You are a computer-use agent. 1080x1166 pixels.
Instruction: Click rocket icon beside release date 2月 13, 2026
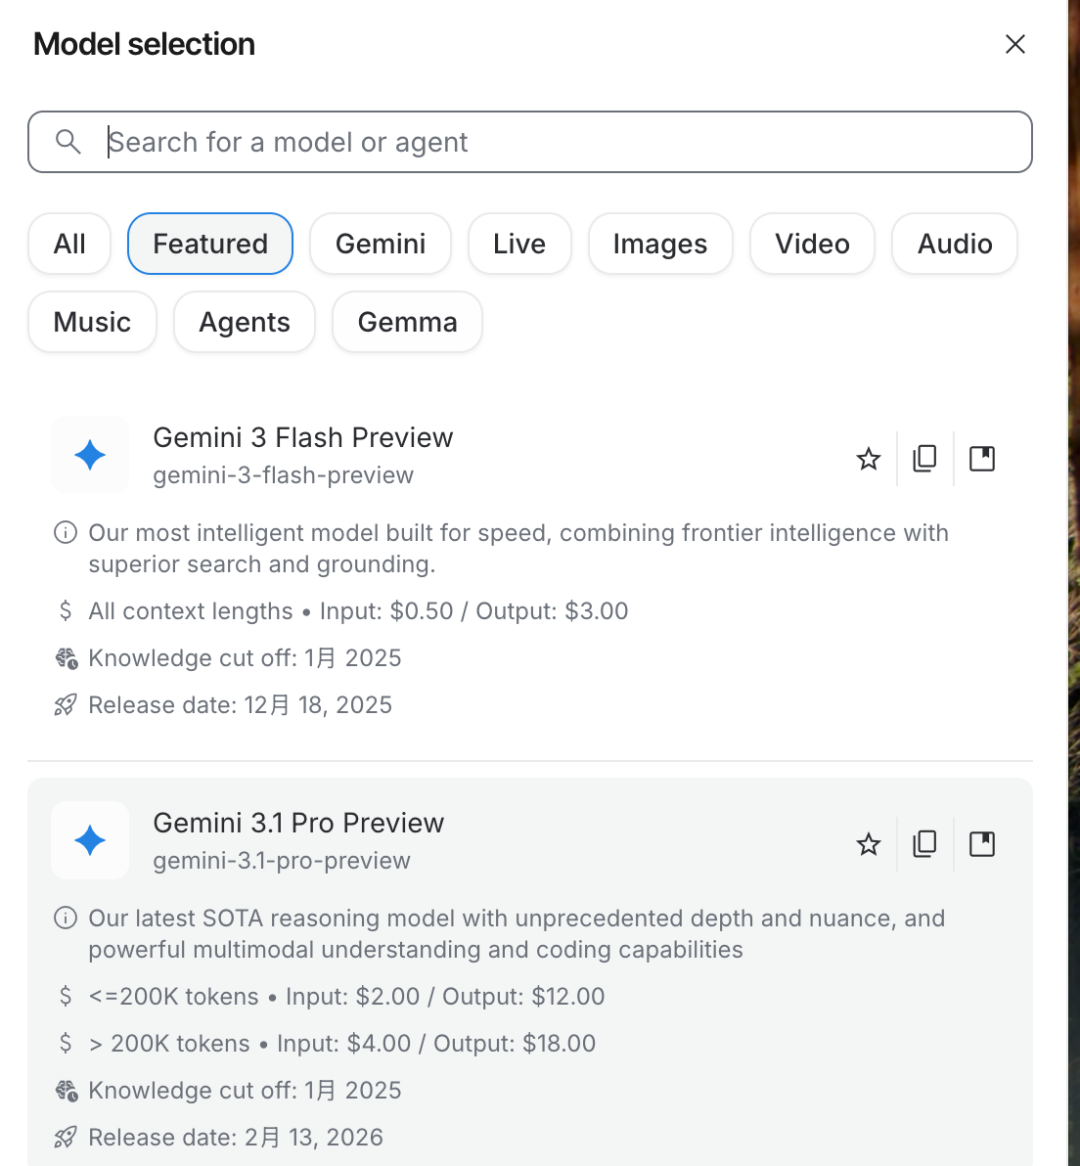point(65,1137)
